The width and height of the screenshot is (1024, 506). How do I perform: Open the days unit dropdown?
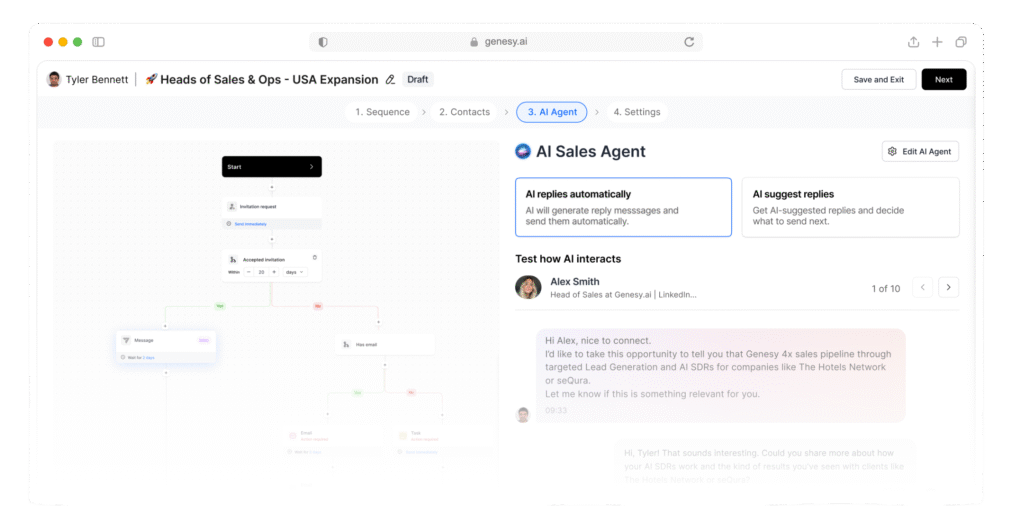click(x=294, y=272)
